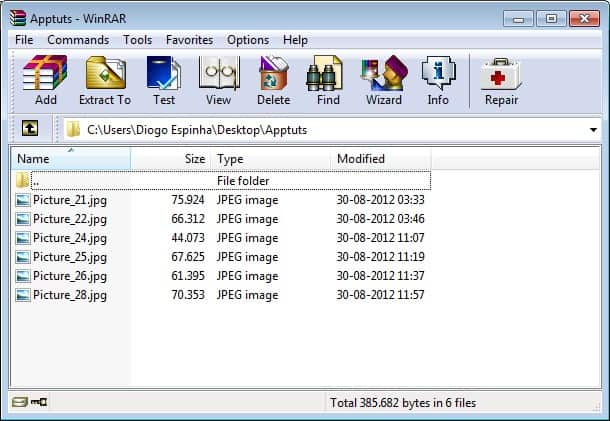Click the 30-08-2012 03:33 modified date

click(x=380, y=200)
